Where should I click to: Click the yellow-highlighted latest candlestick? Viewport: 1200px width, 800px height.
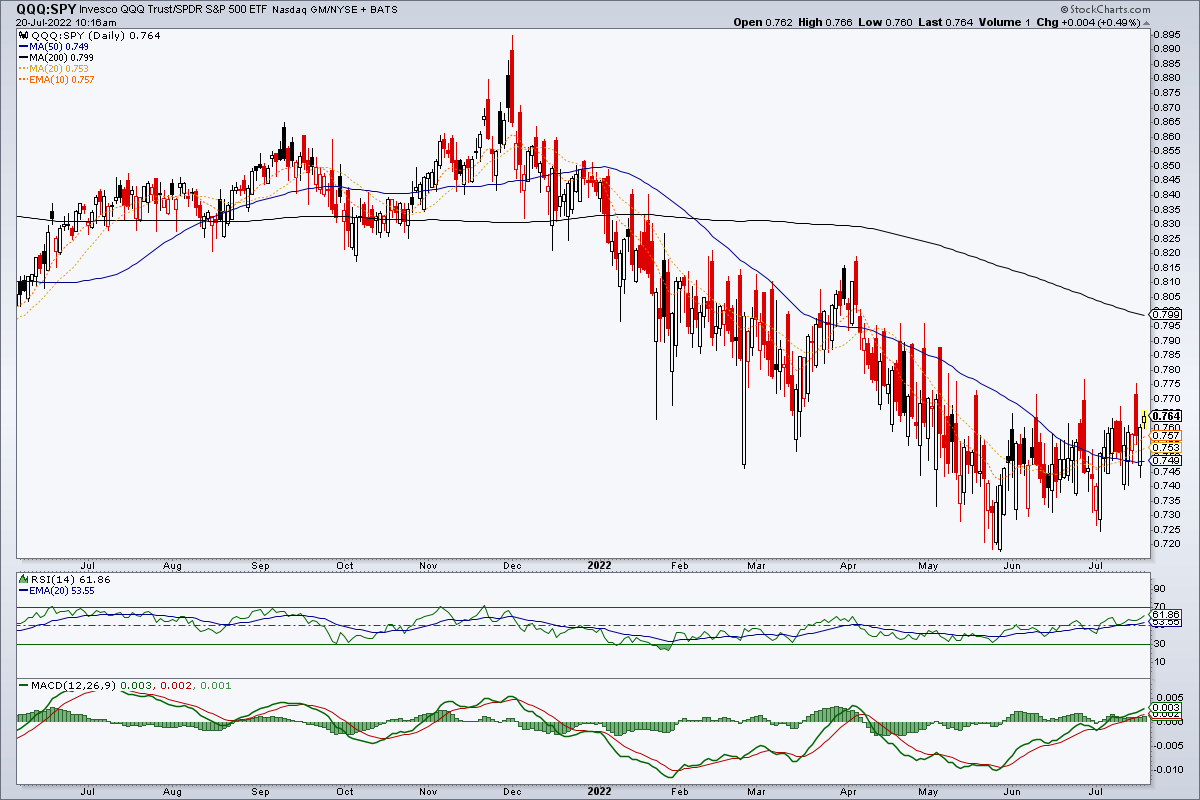coord(1144,419)
